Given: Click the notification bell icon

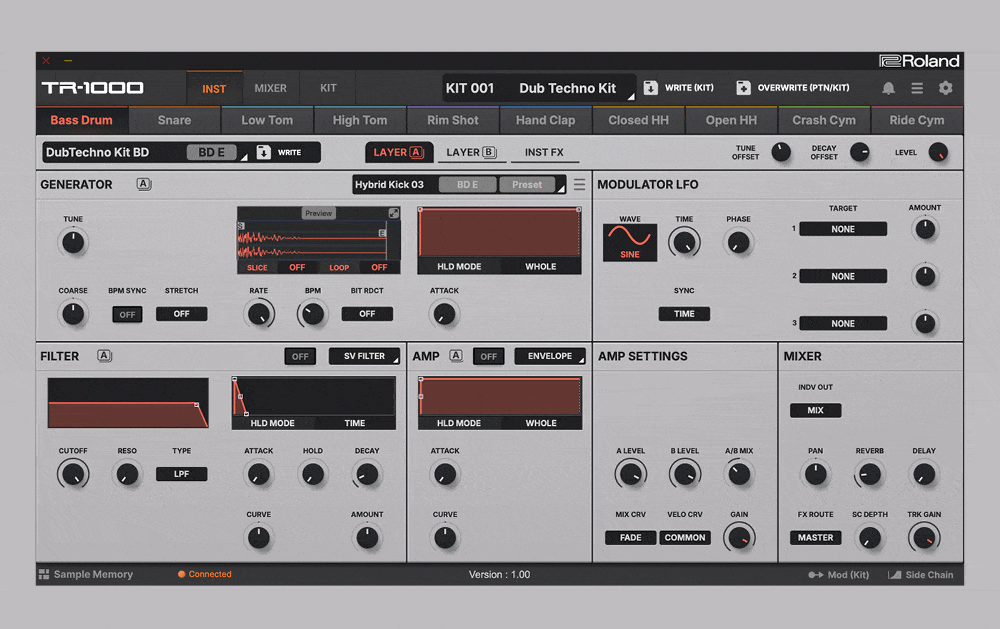Looking at the screenshot, I should point(888,88).
